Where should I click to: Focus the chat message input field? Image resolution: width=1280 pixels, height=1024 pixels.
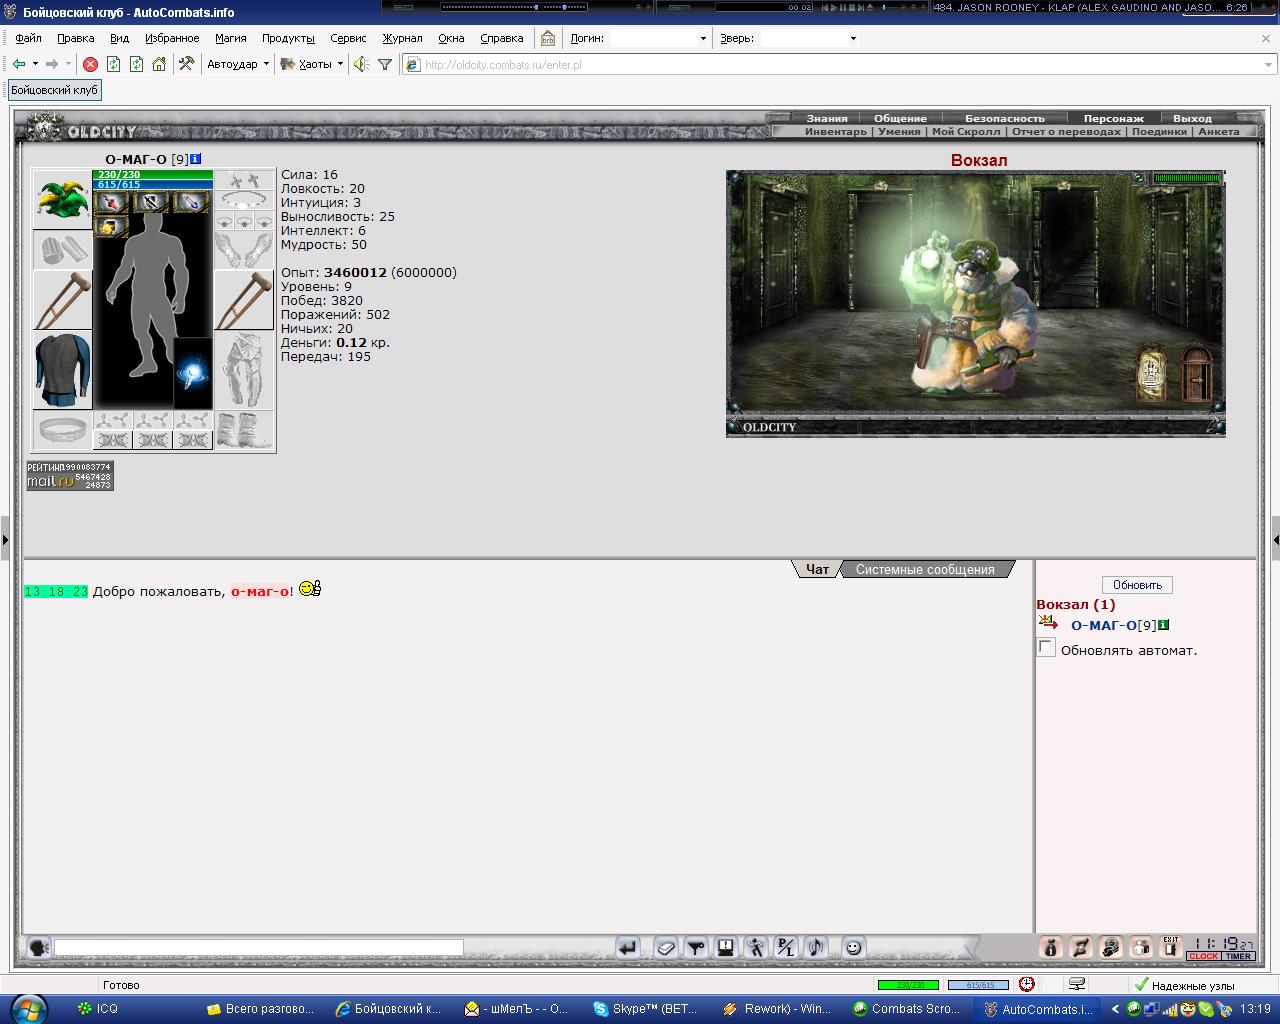pos(259,946)
